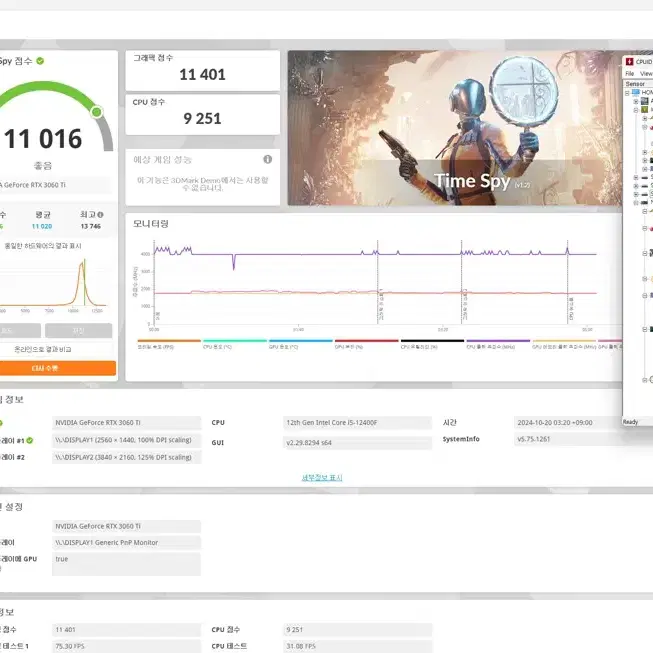Toggle the teal CPU temperature legend
This screenshot has height=653, width=653.
[234, 344]
